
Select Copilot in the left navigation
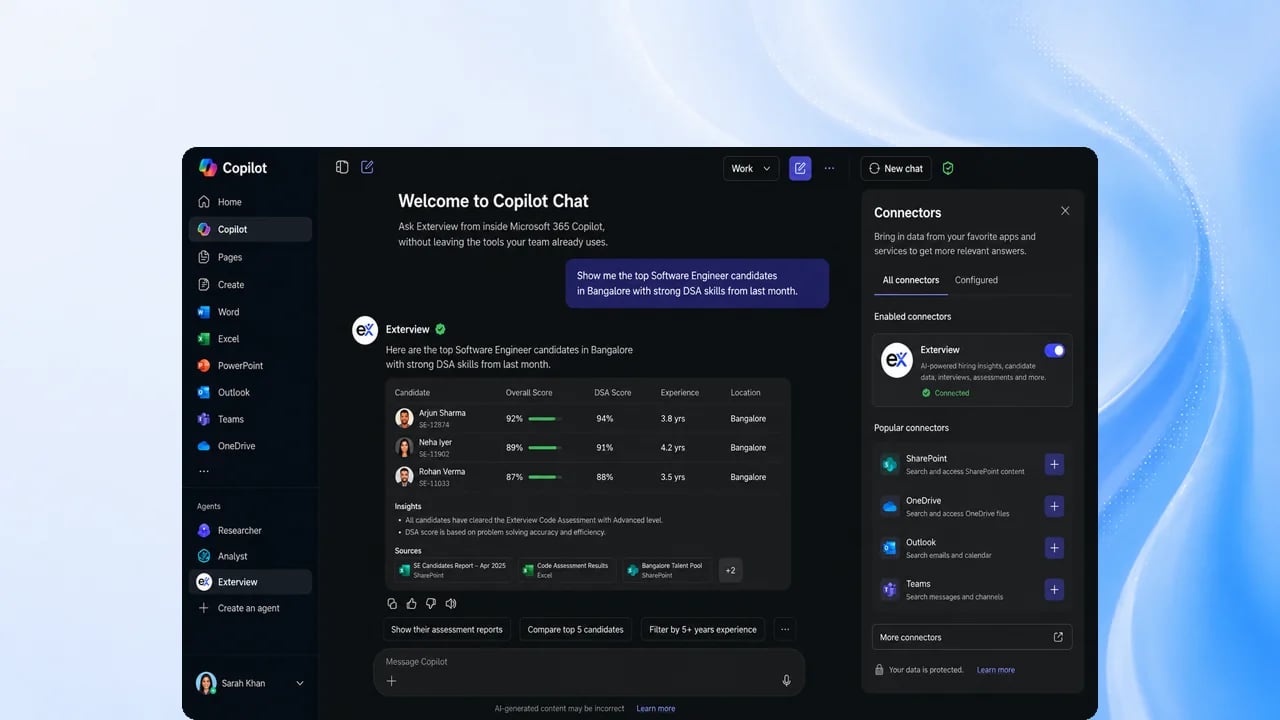pyautogui.click(x=250, y=229)
